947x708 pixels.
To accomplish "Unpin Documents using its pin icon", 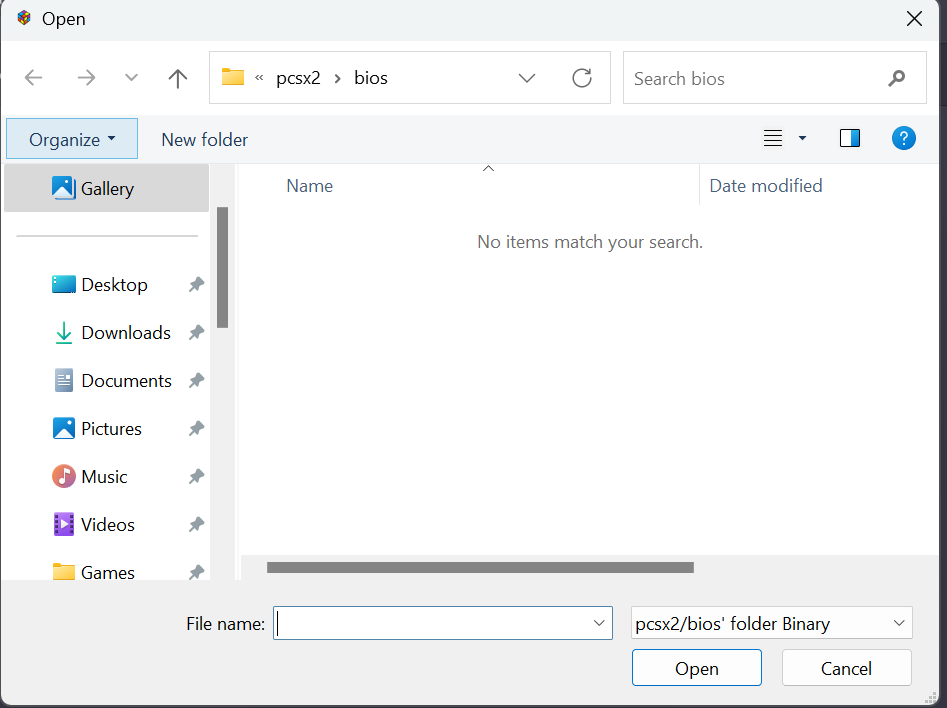I will (x=196, y=381).
